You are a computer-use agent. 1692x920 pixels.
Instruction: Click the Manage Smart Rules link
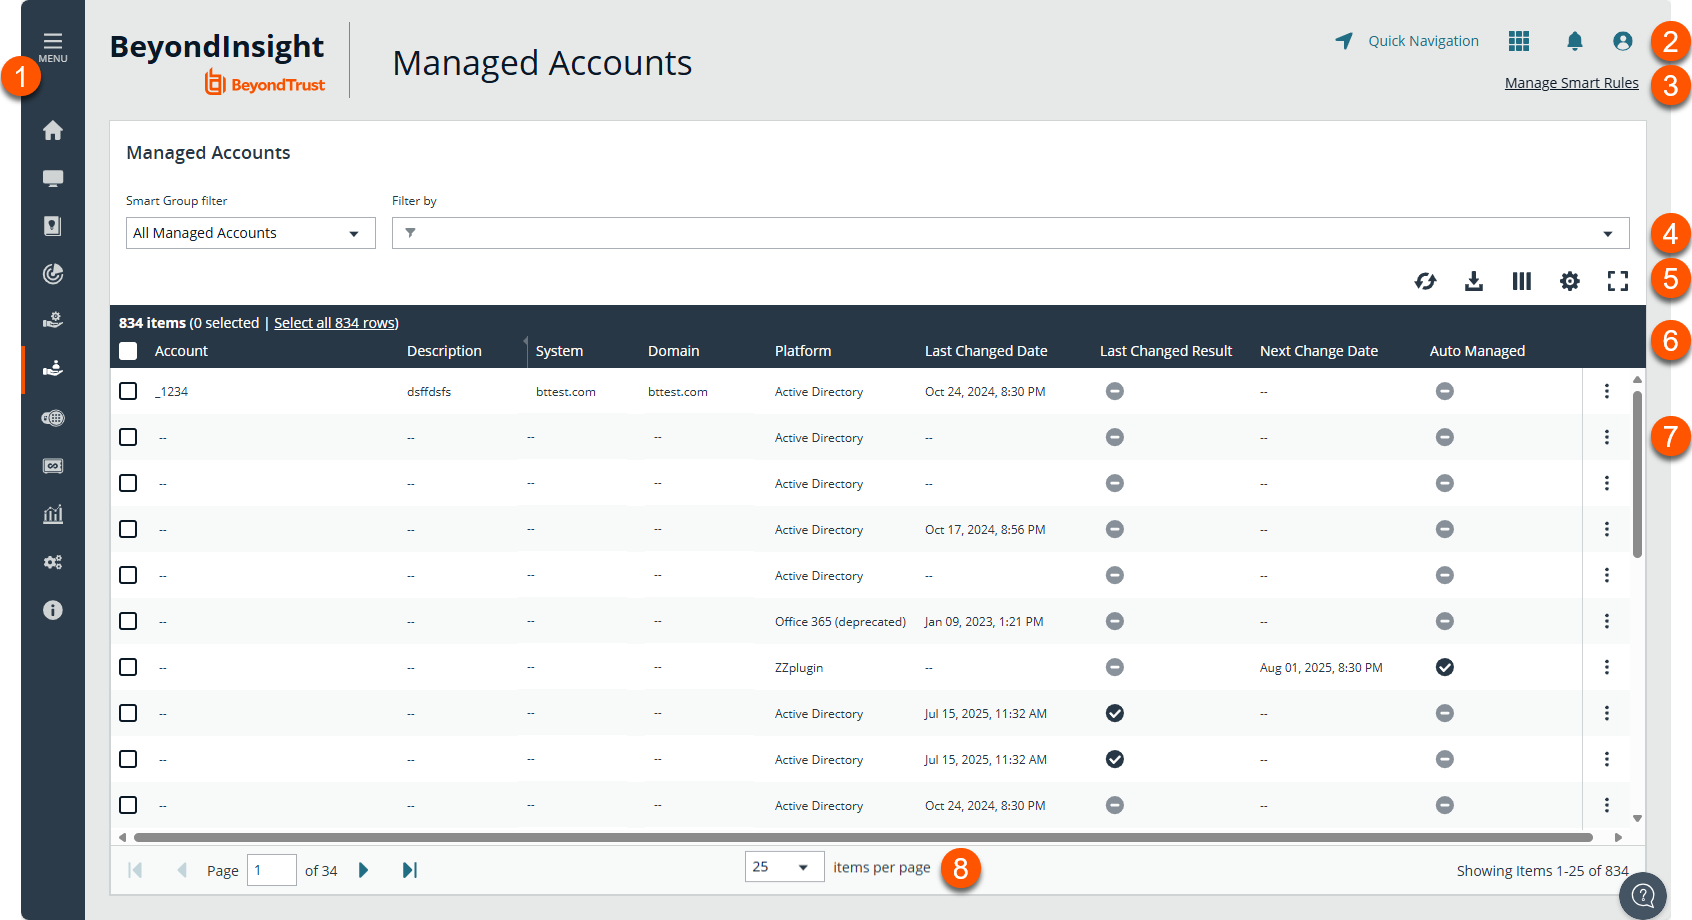tap(1572, 83)
